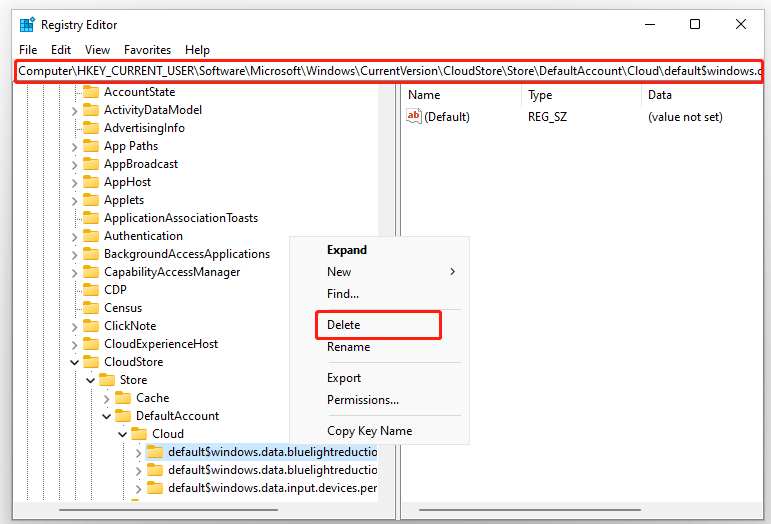Collapse the Cloud key
Screen dimensions: 771x524
click(123, 434)
